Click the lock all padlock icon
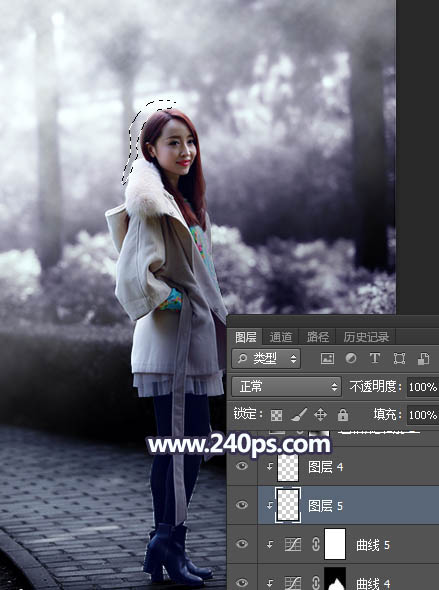This screenshot has height=590, width=439. [342, 415]
